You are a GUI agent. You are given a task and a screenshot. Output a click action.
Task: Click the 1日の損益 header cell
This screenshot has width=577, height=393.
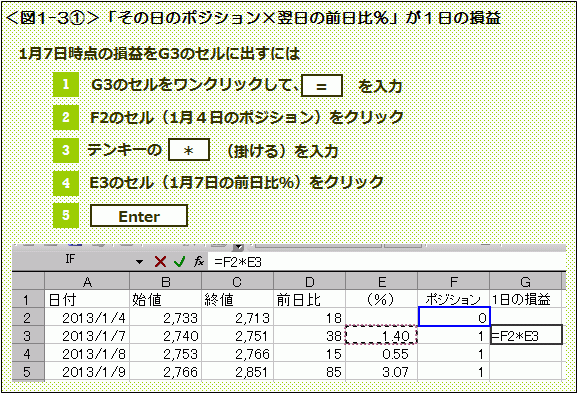tap(525, 299)
